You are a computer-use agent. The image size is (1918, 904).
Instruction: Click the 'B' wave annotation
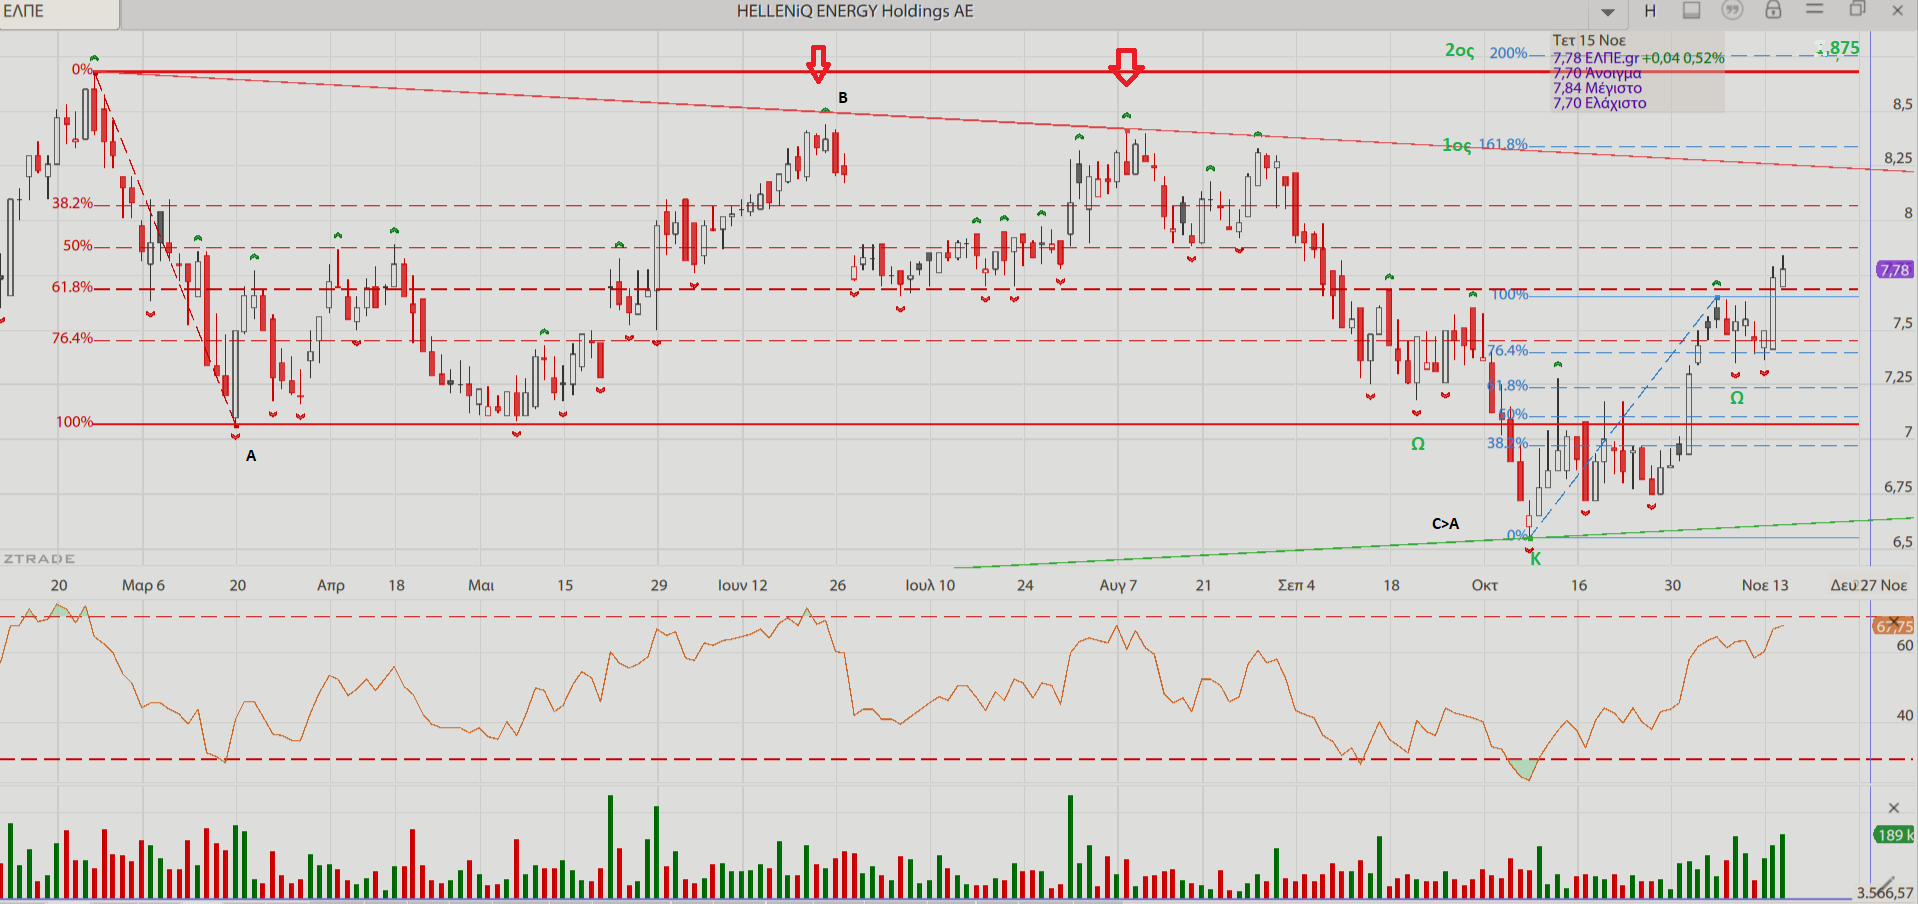843,98
